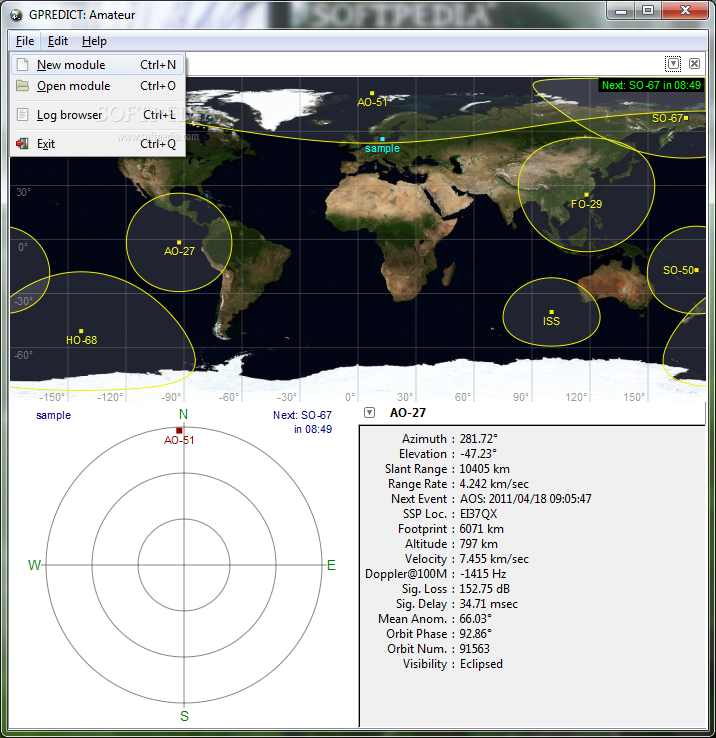
Task: Select the AO-27 satellite marker on map
Action: coord(179,242)
